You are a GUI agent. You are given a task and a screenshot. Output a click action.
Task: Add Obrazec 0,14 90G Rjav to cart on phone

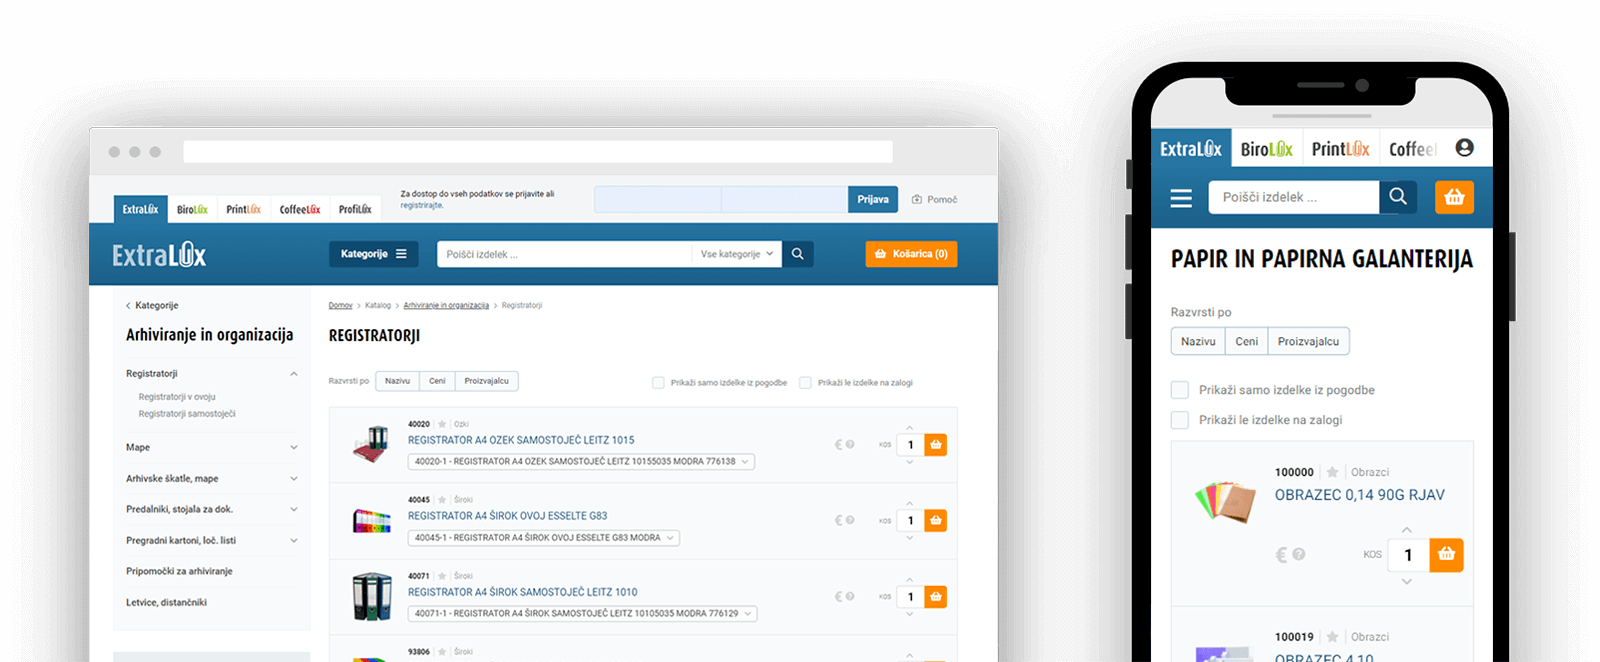click(x=1446, y=555)
